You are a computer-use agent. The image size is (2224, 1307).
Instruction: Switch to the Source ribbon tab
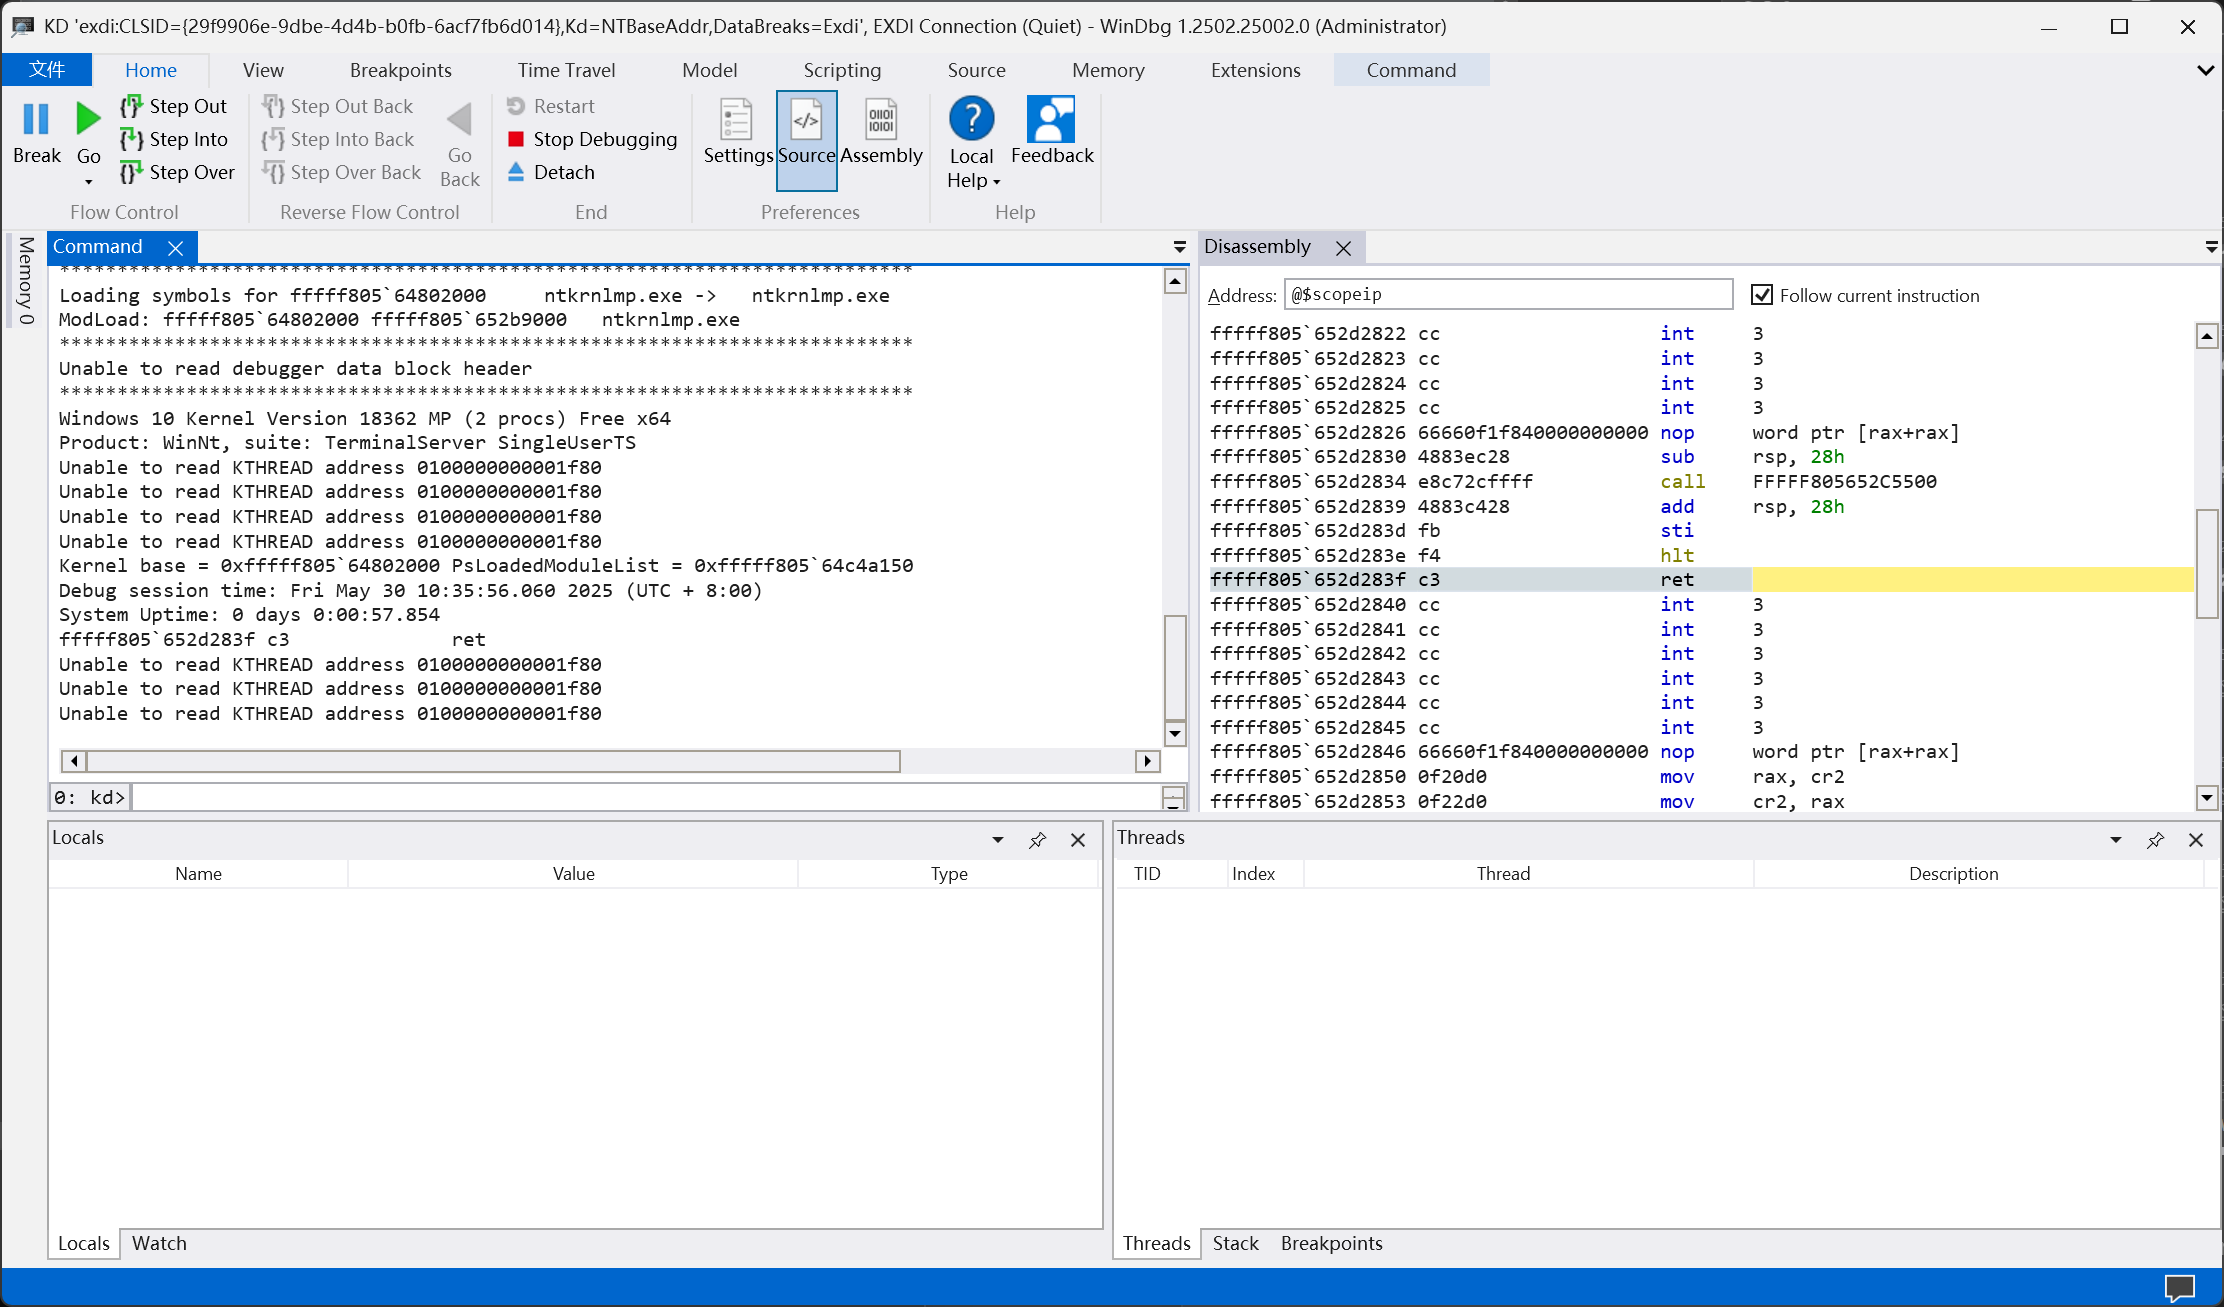(977, 70)
